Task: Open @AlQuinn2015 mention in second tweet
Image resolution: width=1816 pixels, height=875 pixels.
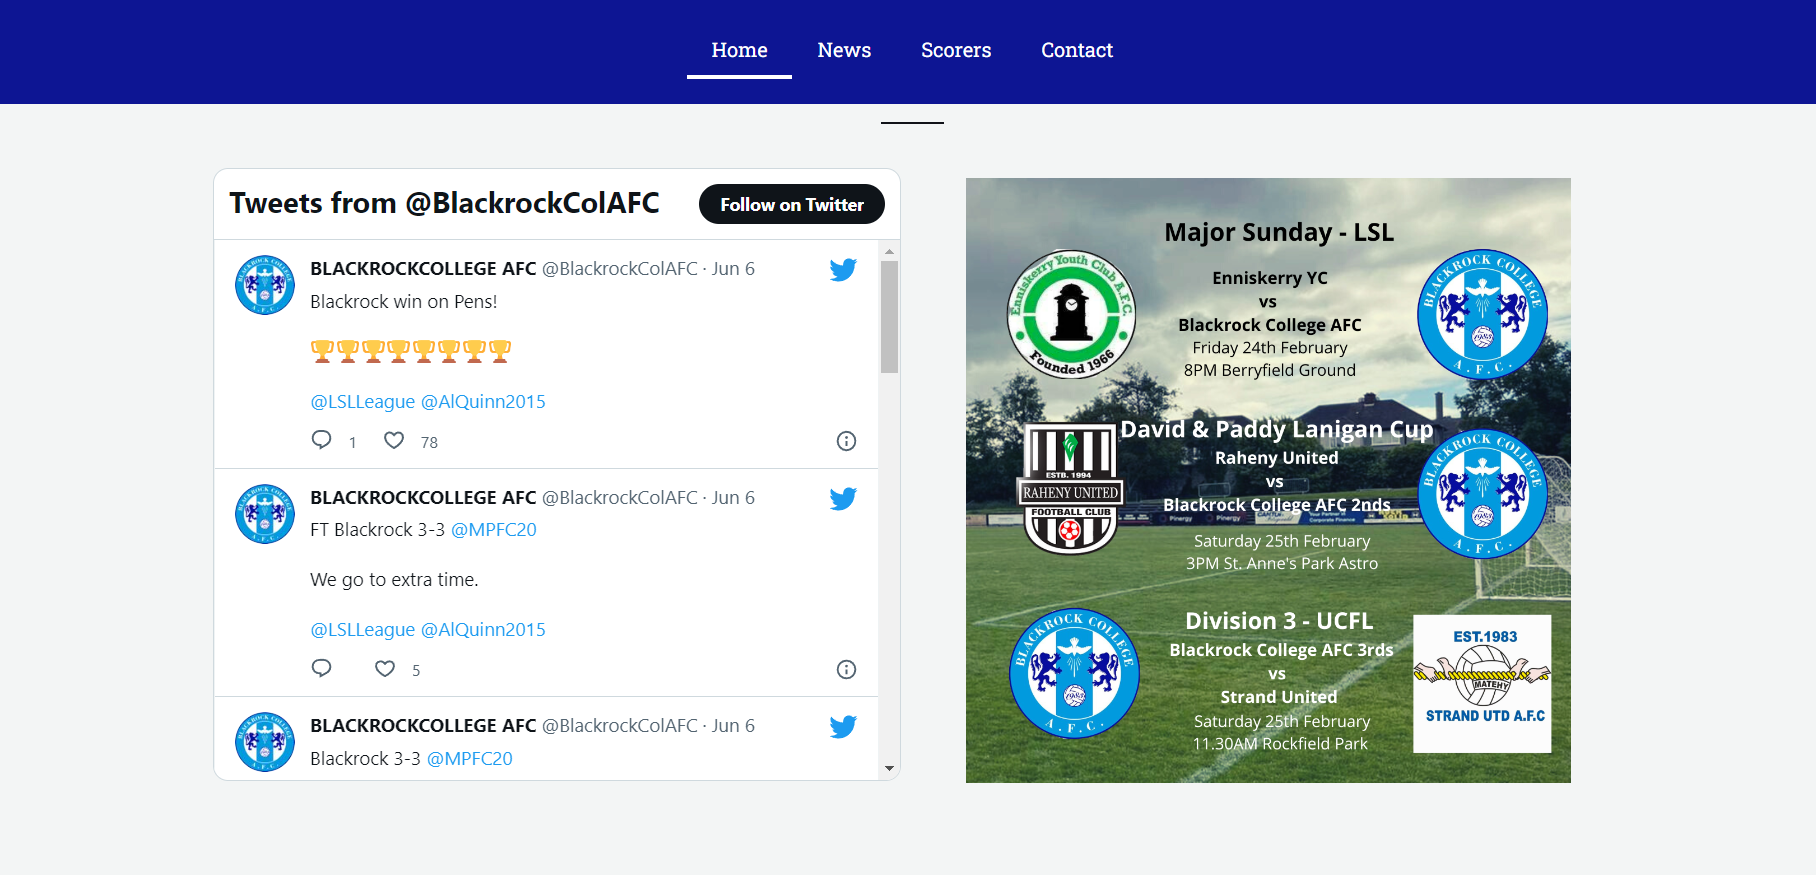Action: click(x=483, y=630)
